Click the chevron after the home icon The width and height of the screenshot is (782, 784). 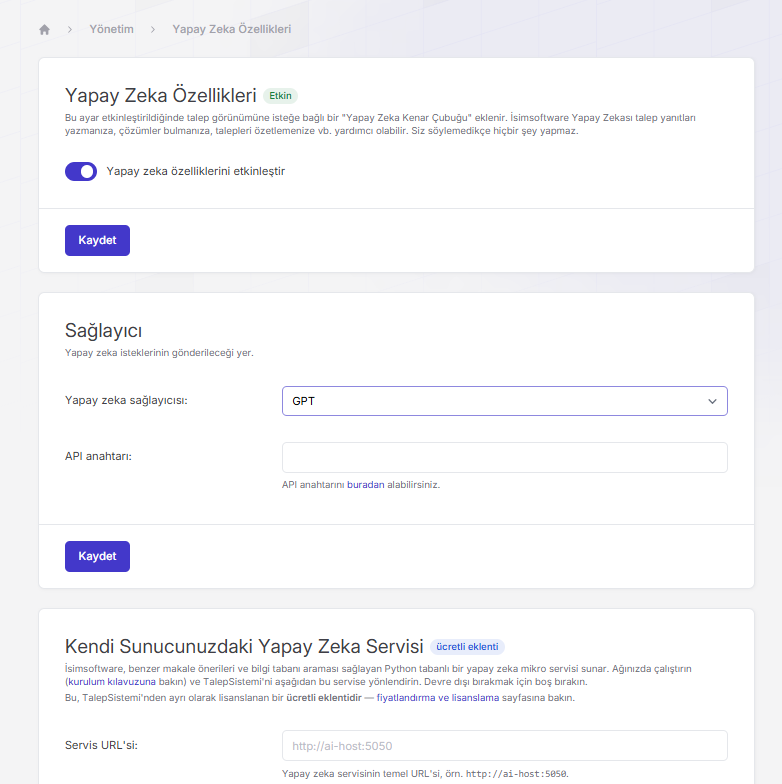(x=70, y=30)
